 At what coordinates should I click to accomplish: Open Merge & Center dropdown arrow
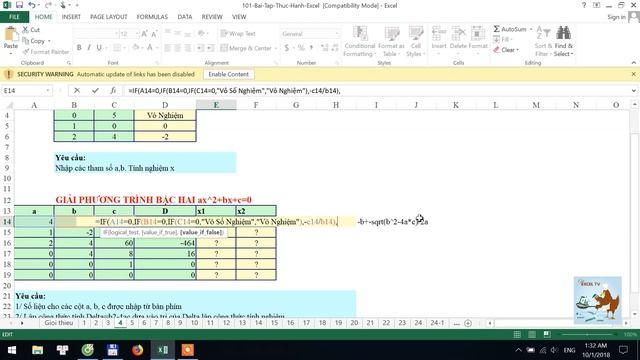coord(276,48)
